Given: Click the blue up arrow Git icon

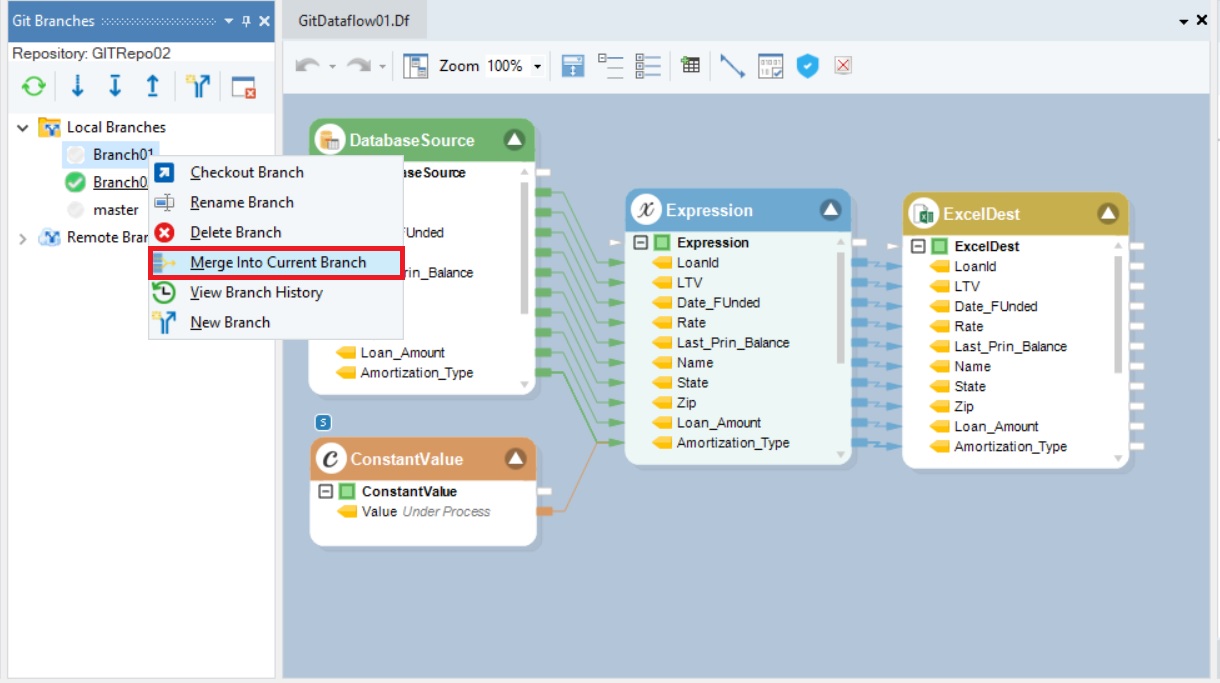Looking at the screenshot, I should coord(152,87).
